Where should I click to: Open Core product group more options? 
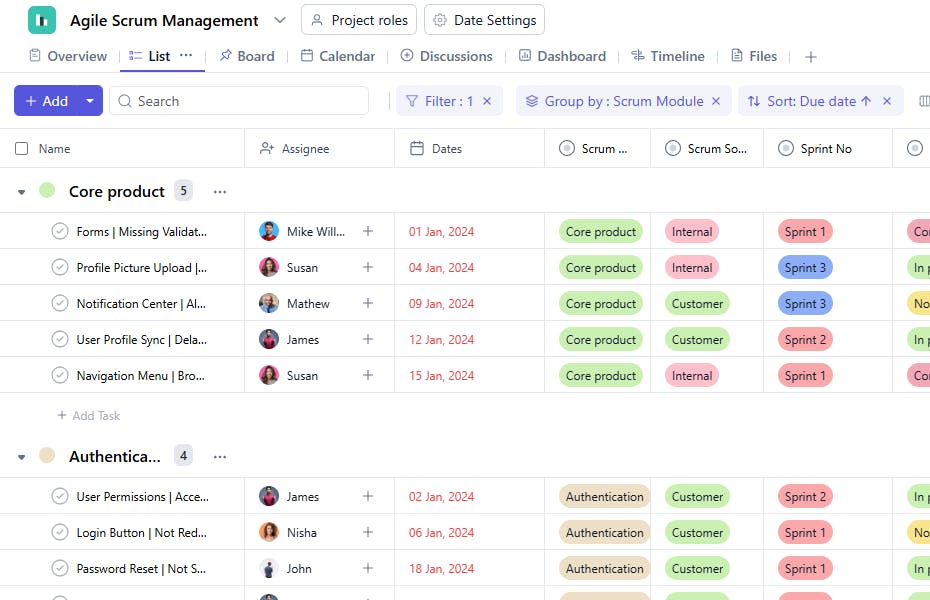click(220, 192)
